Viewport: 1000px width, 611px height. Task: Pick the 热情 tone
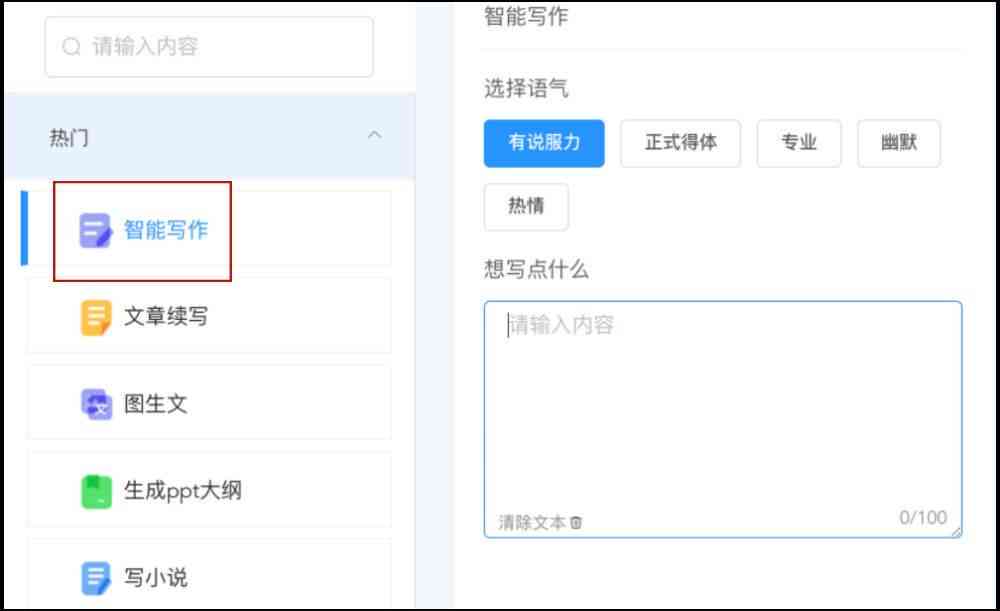(x=526, y=207)
